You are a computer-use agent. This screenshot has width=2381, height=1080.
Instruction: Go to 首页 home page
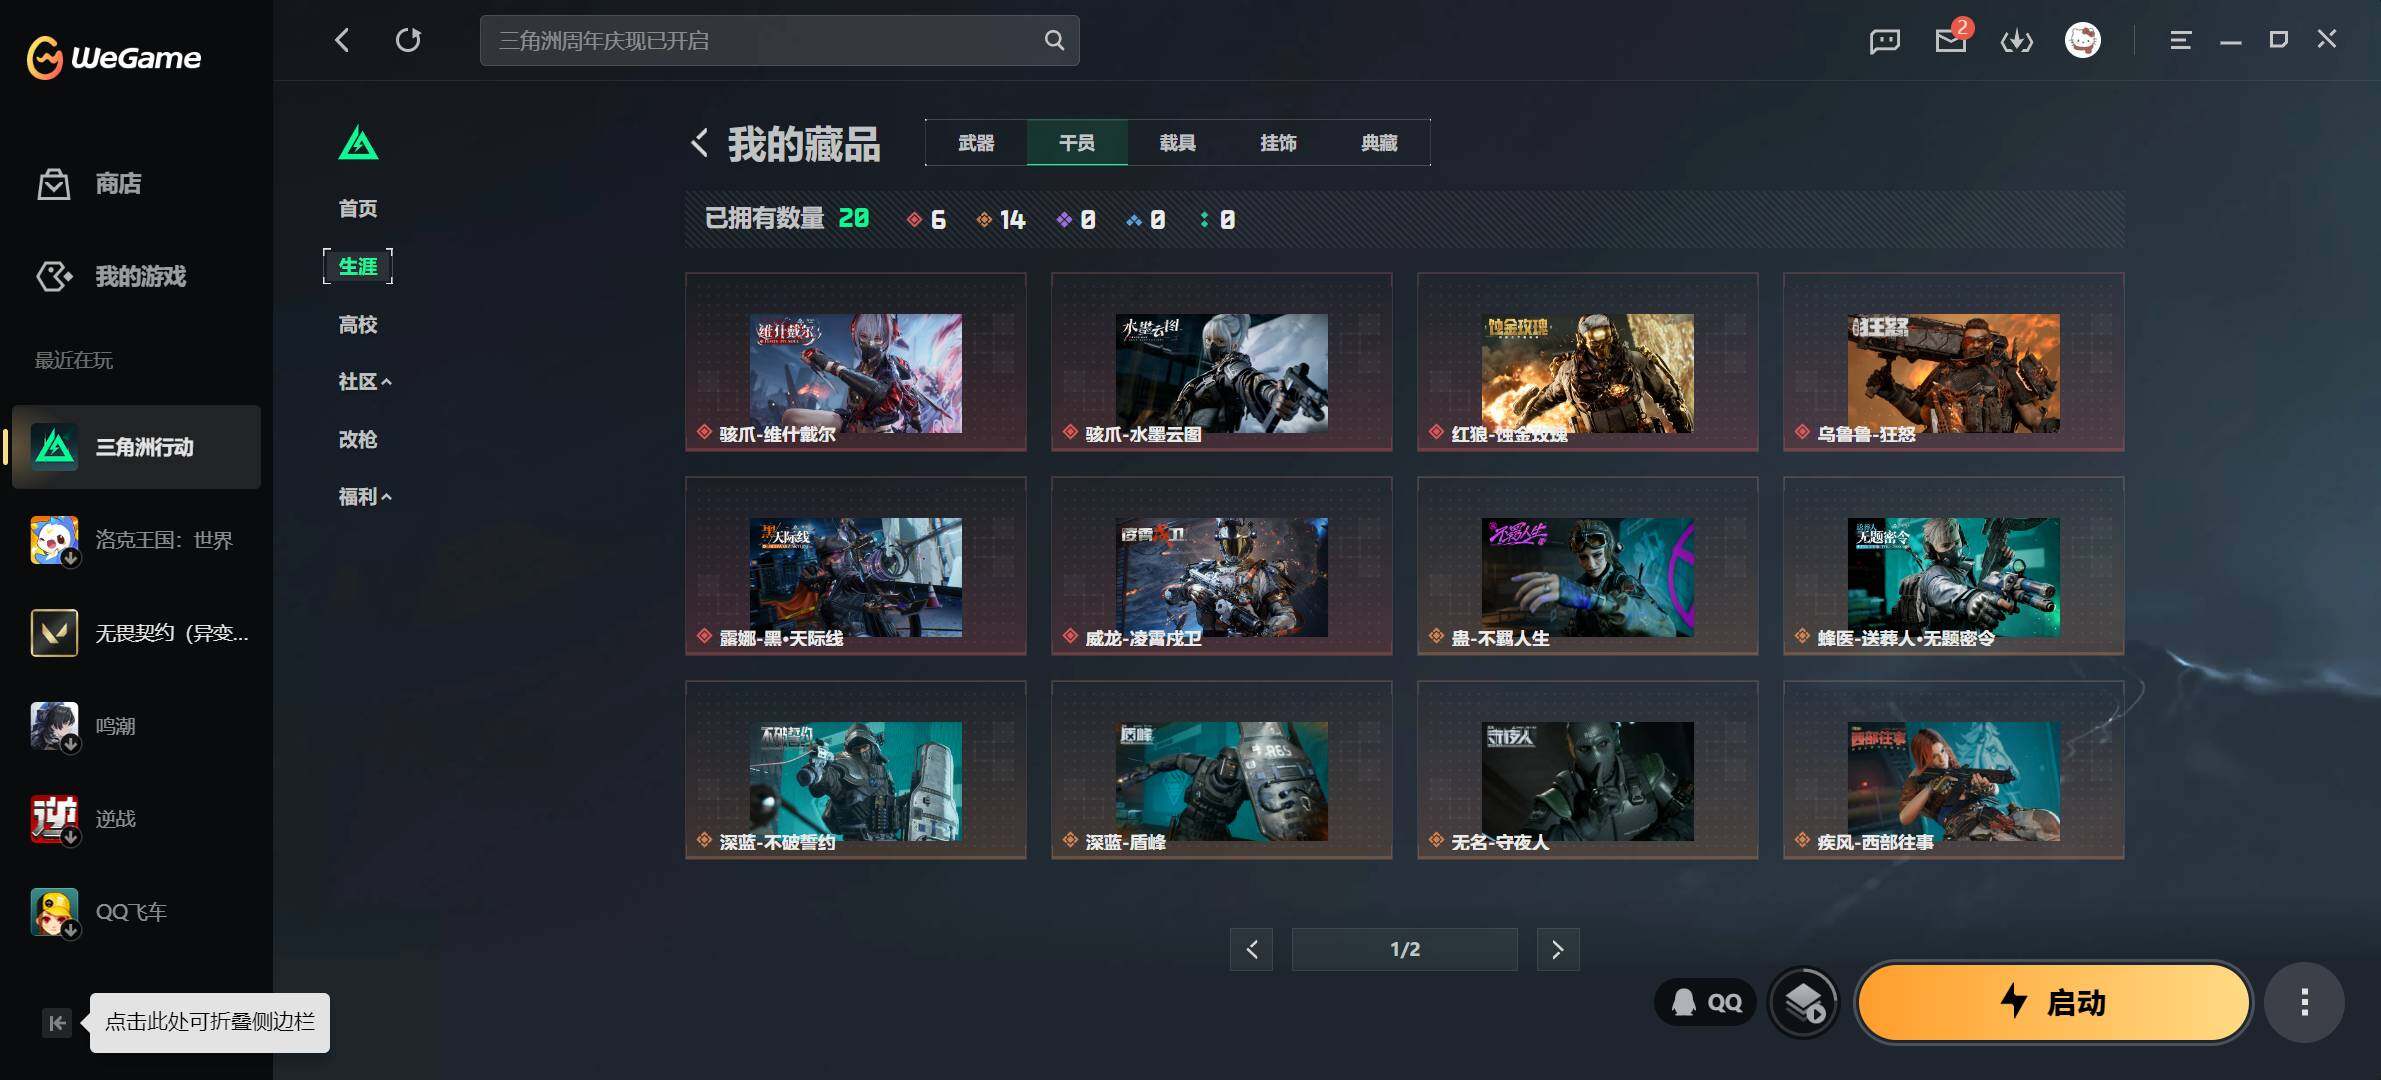click(358, 208)
